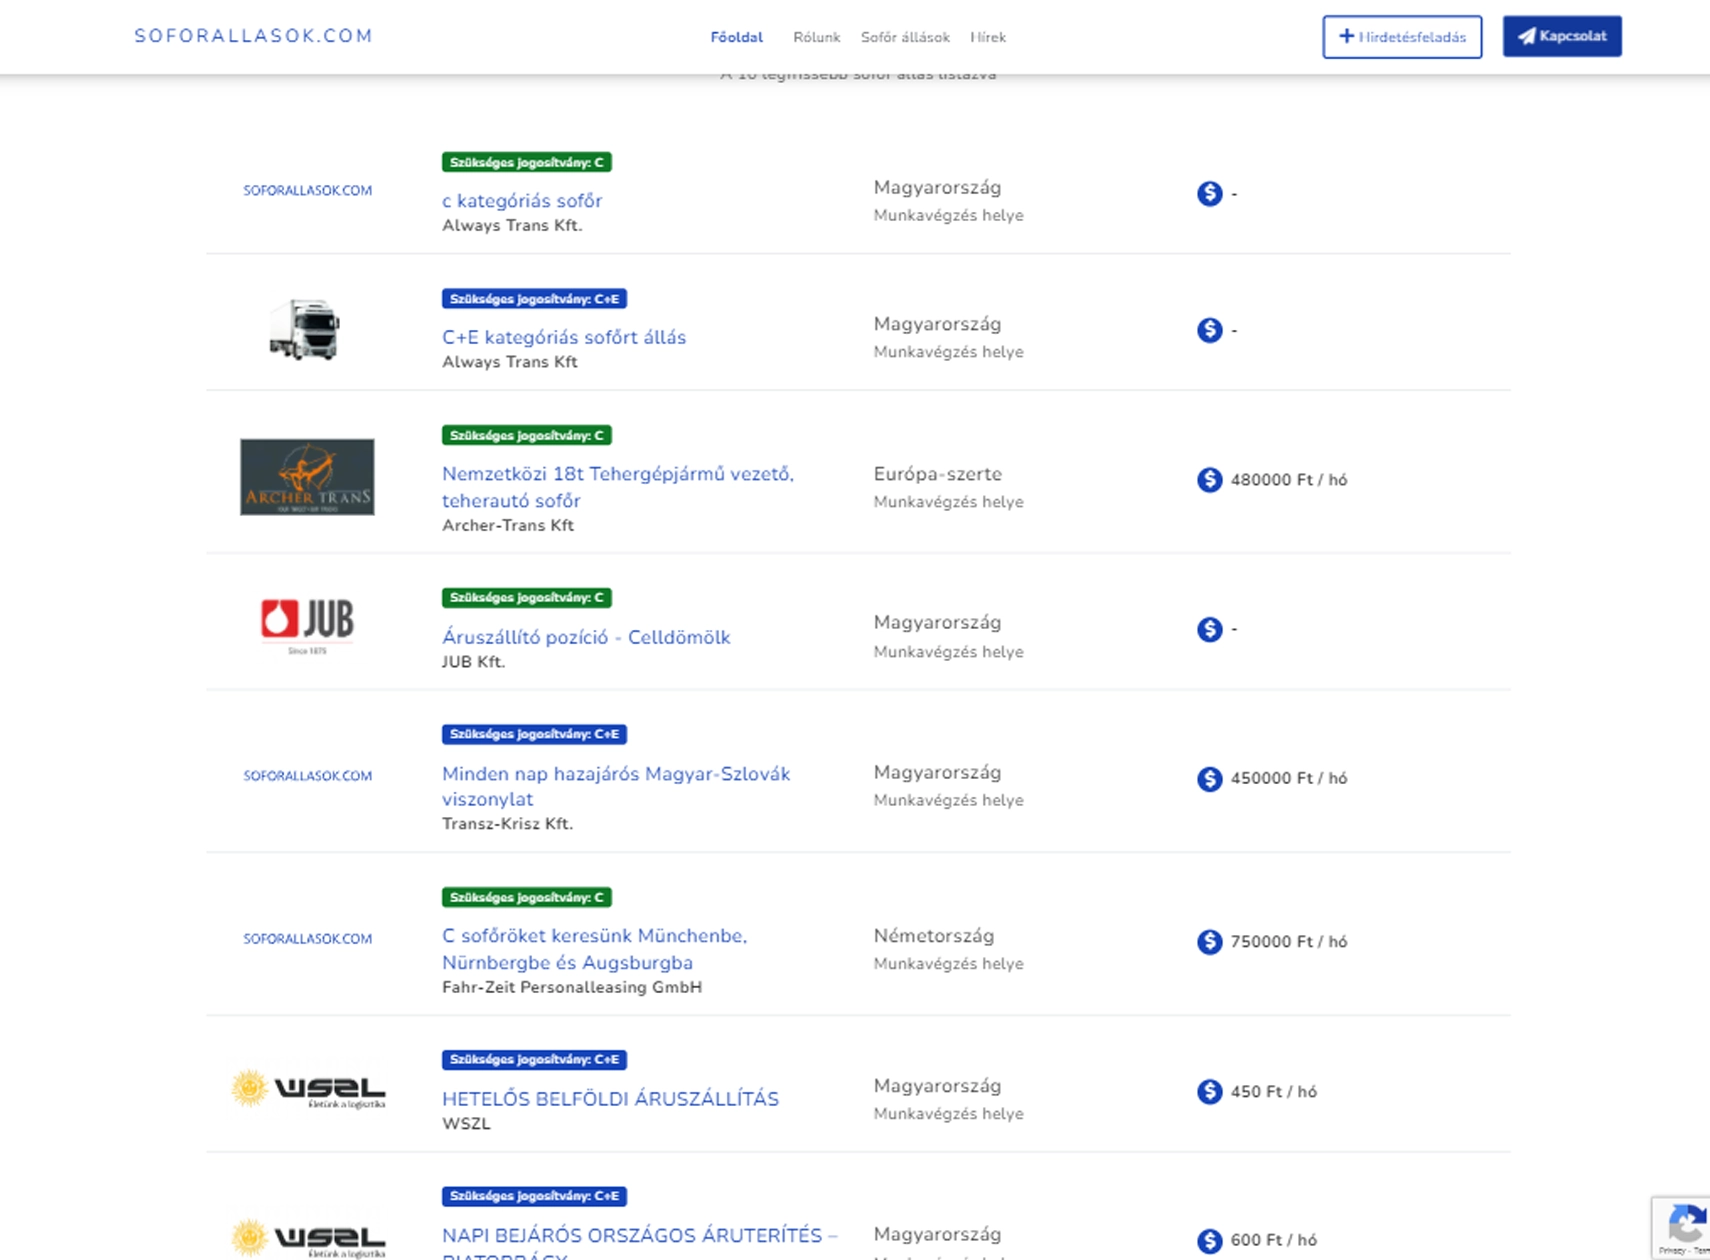Click salary text '450000 Ft / hó'

[1289, 778]
